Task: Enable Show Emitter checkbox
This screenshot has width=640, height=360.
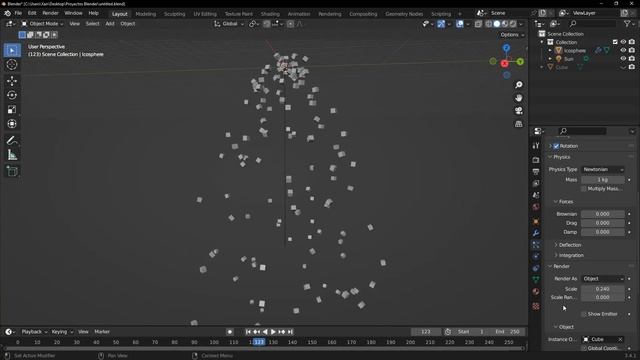Action: [584, 314]
